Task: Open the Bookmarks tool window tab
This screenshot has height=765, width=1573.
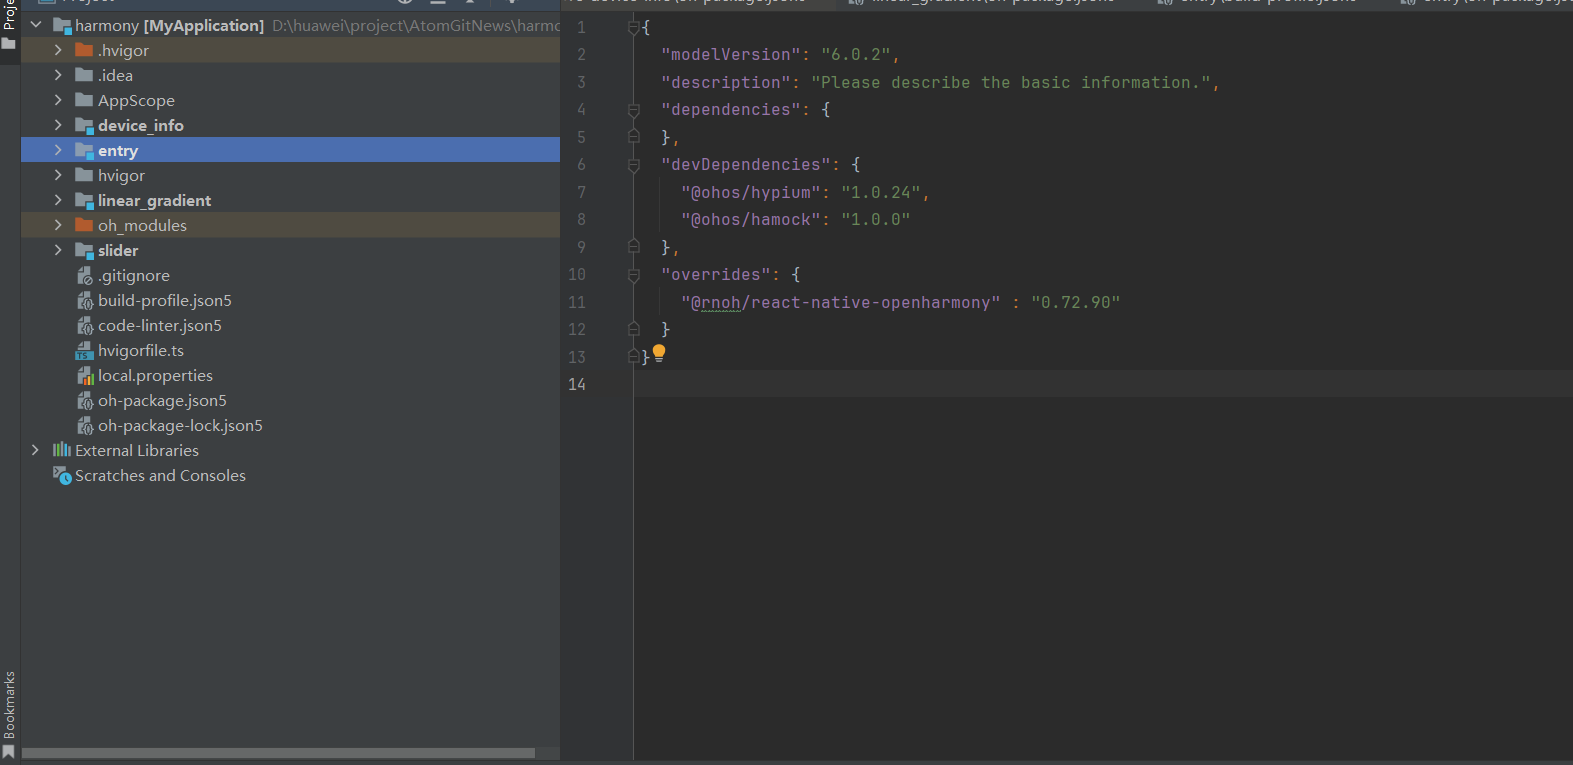Action: click(x=10, y=713)
